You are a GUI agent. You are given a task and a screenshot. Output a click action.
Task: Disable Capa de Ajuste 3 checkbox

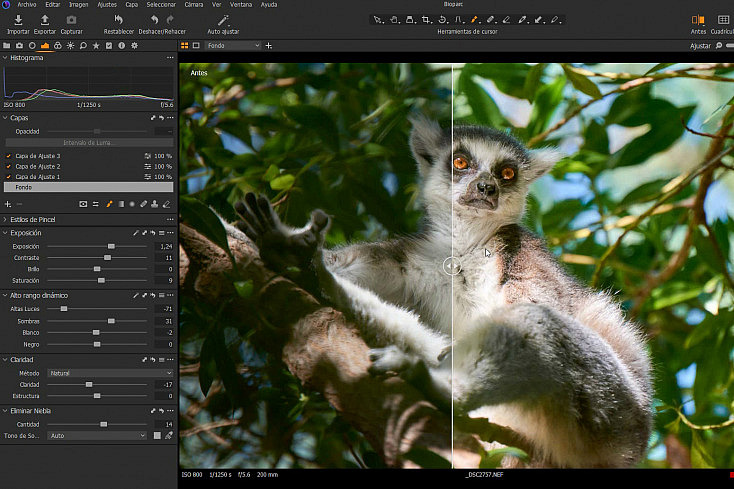pyautogui.click(x=8, y=156)
